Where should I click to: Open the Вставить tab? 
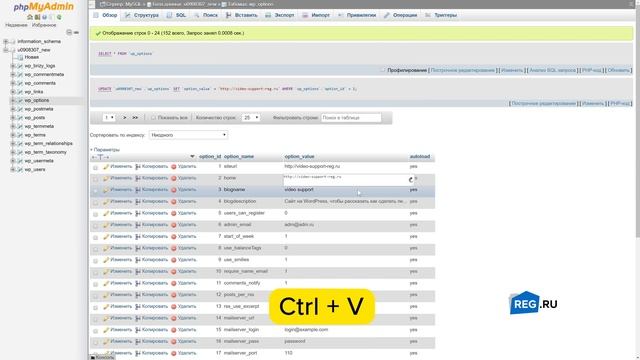(x=242, y=15)
